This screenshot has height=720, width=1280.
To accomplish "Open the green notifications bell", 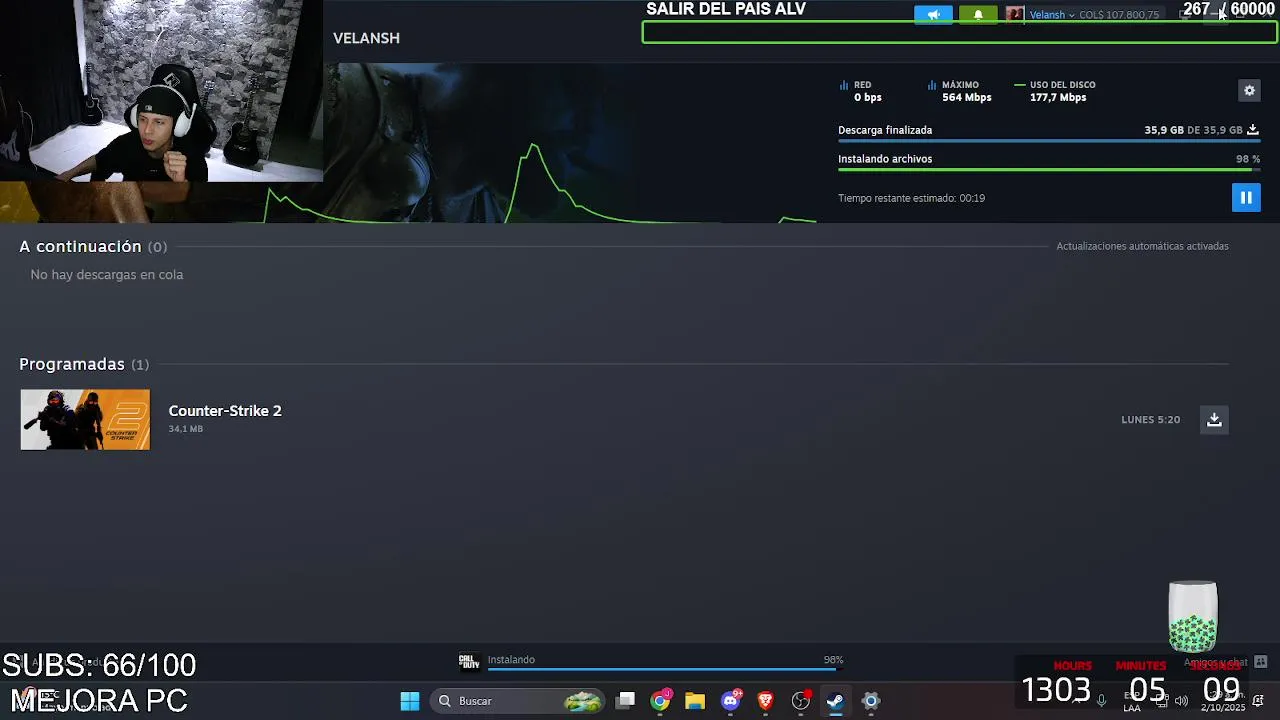I will tap(978, 15).
